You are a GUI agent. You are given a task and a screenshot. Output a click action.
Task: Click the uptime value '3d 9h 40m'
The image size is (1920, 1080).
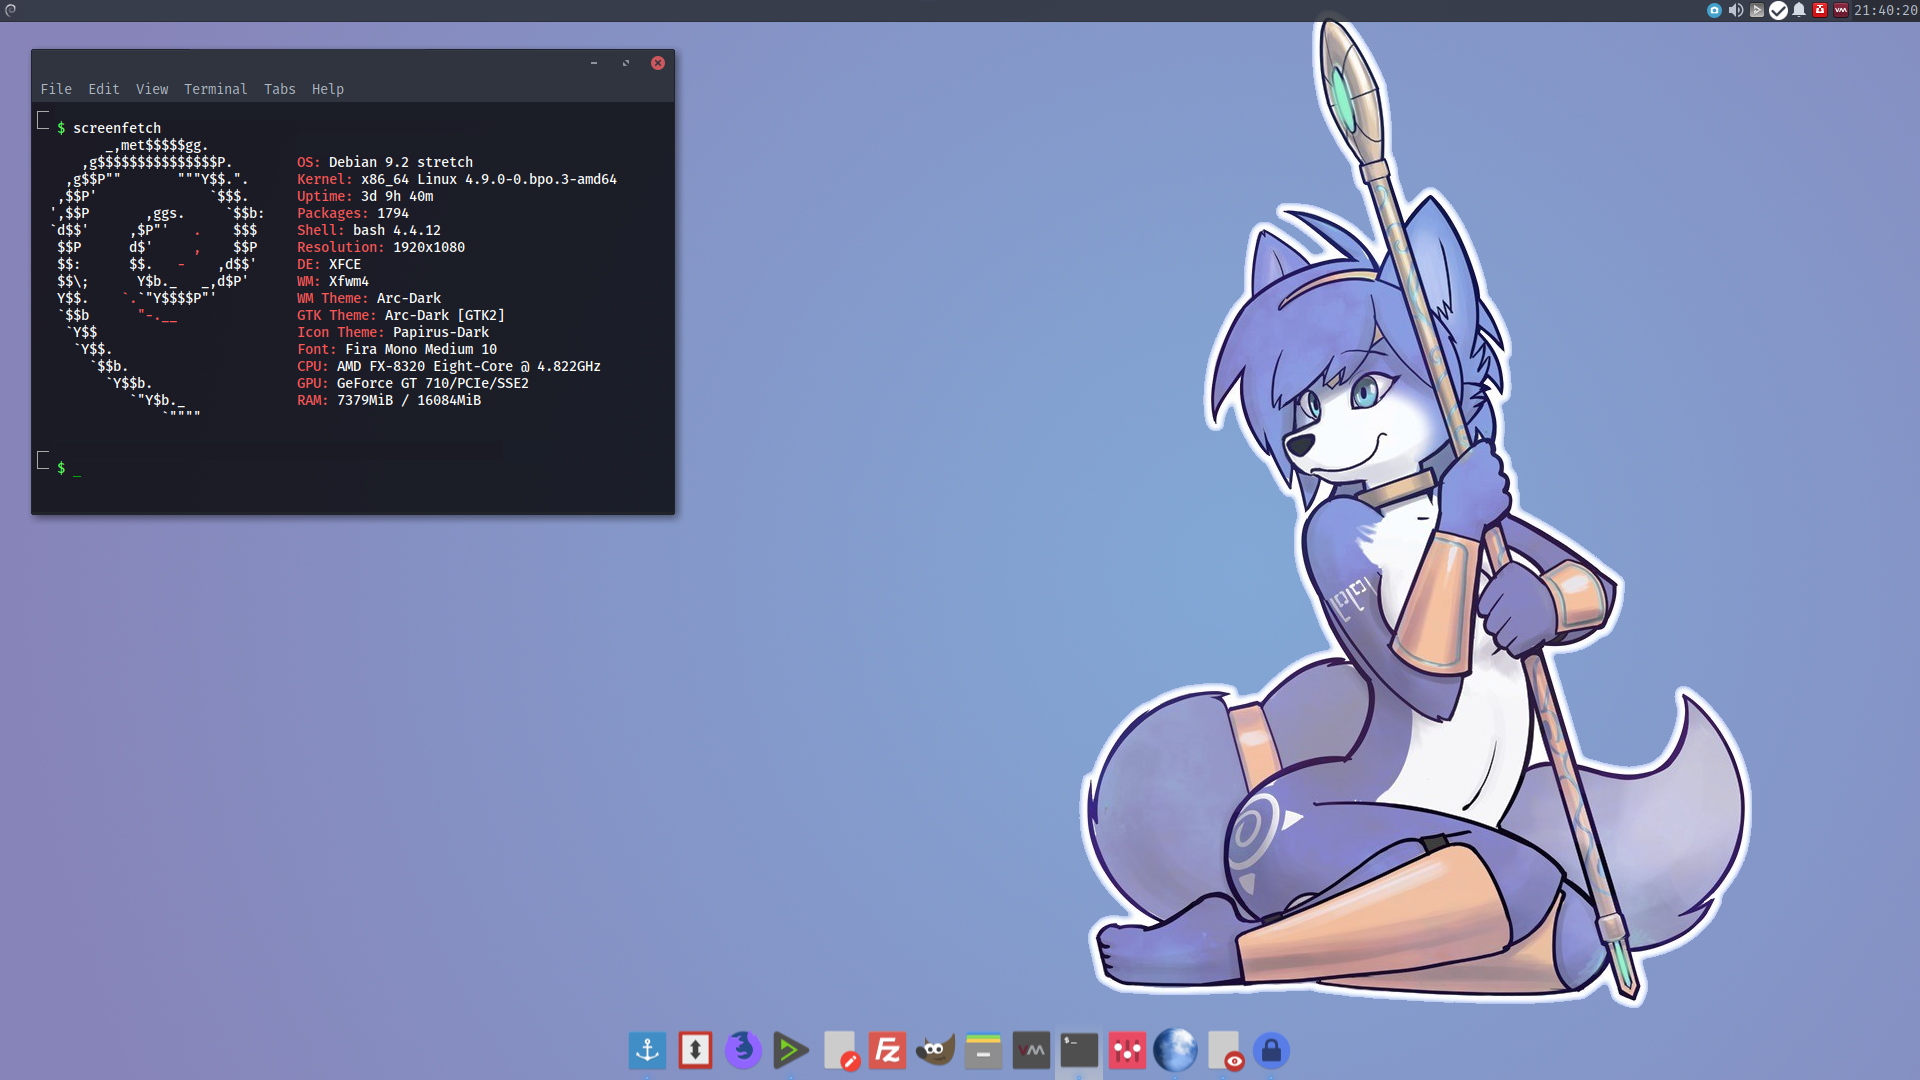(397, 196)
